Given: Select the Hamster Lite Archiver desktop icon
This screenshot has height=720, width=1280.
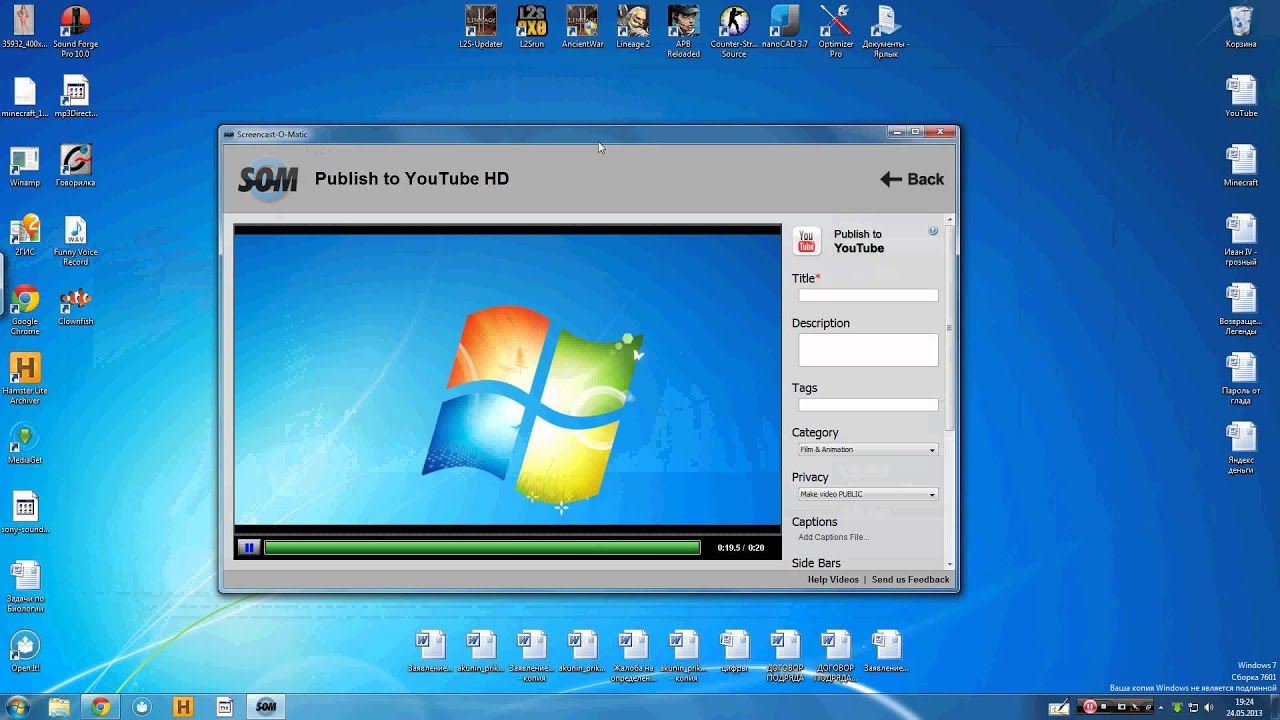Looking at the screenshot, I should [25, 380].
